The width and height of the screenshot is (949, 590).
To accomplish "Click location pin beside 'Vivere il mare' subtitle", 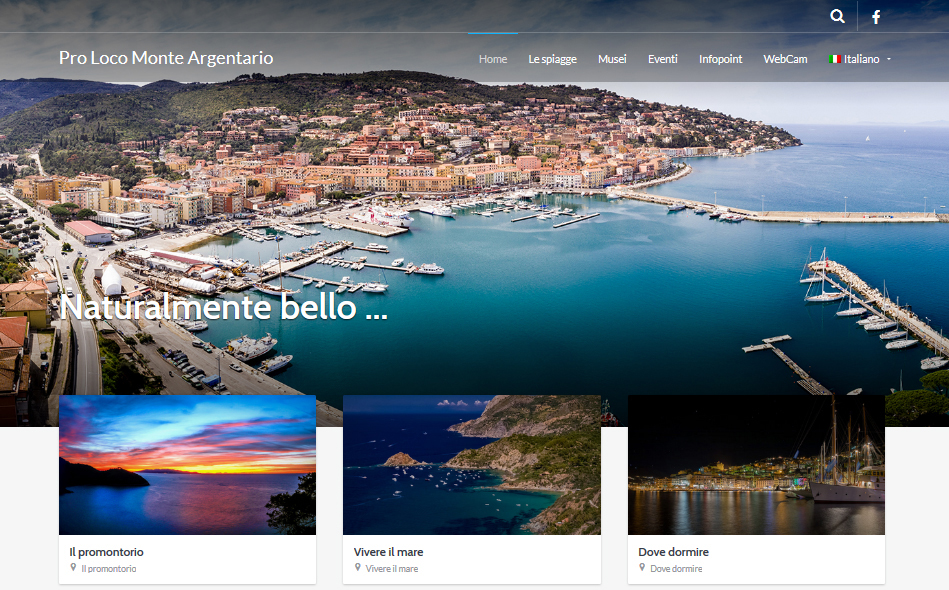I will tap(358, 568).
